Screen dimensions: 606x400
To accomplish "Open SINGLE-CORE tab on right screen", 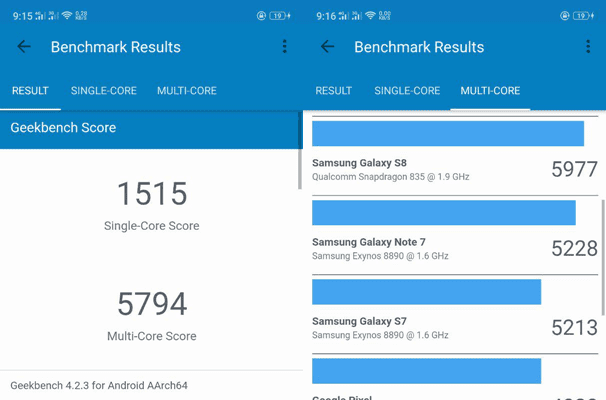I will point(407,91).
